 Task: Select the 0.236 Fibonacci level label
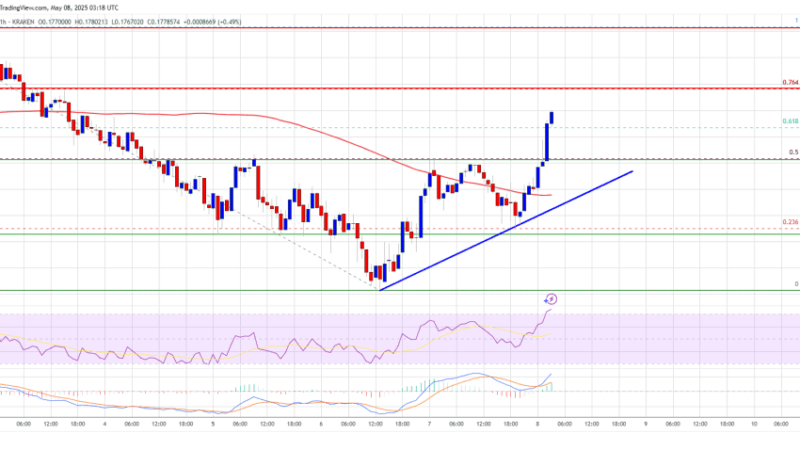coord(790,222)
